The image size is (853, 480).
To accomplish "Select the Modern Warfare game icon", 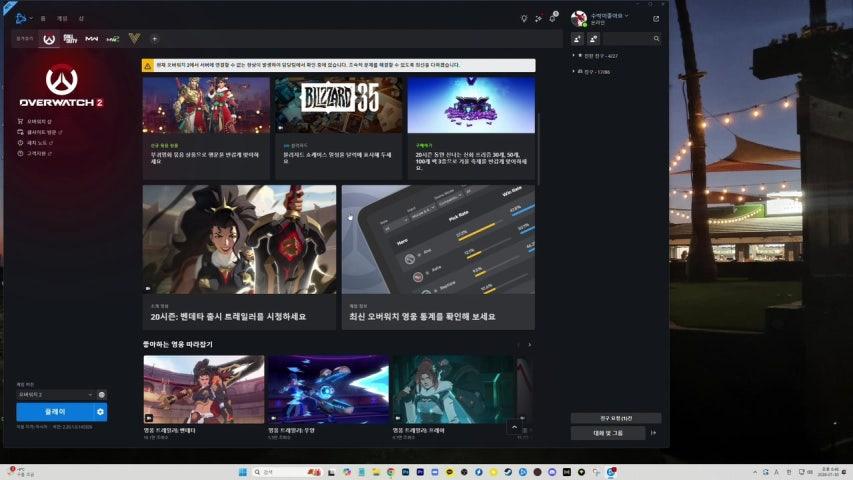I will (92, 39).
